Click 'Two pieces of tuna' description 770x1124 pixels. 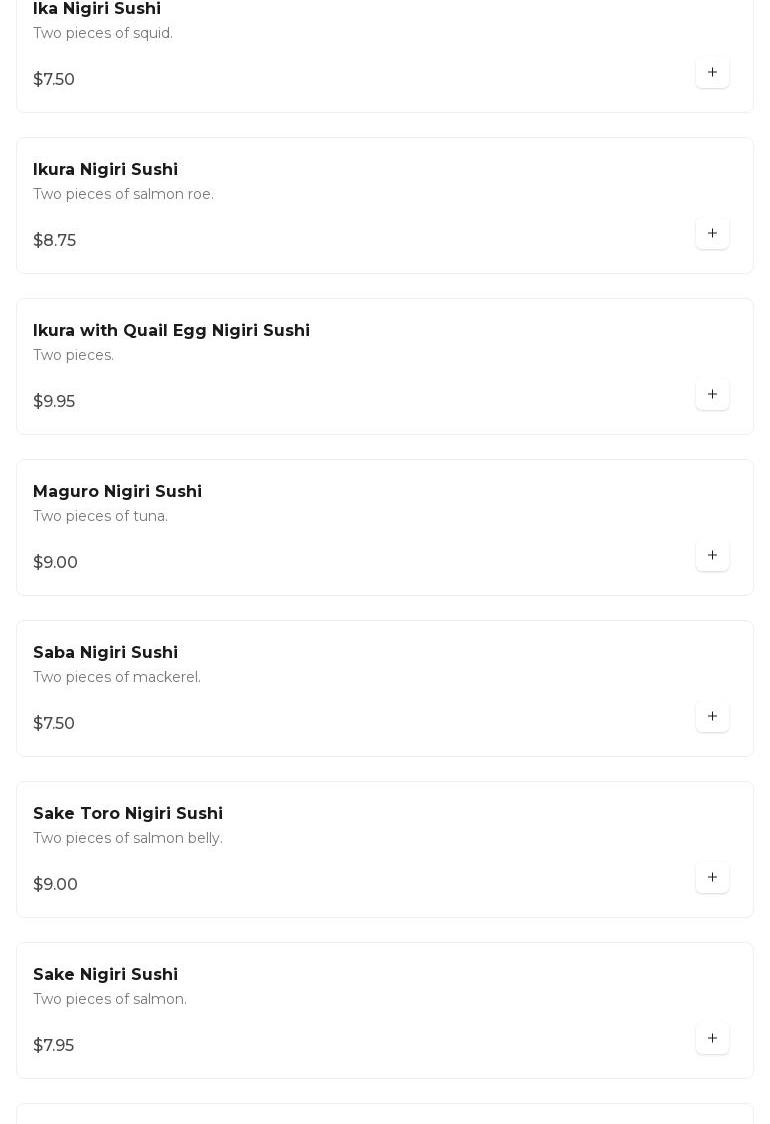[x=100, y=516]
